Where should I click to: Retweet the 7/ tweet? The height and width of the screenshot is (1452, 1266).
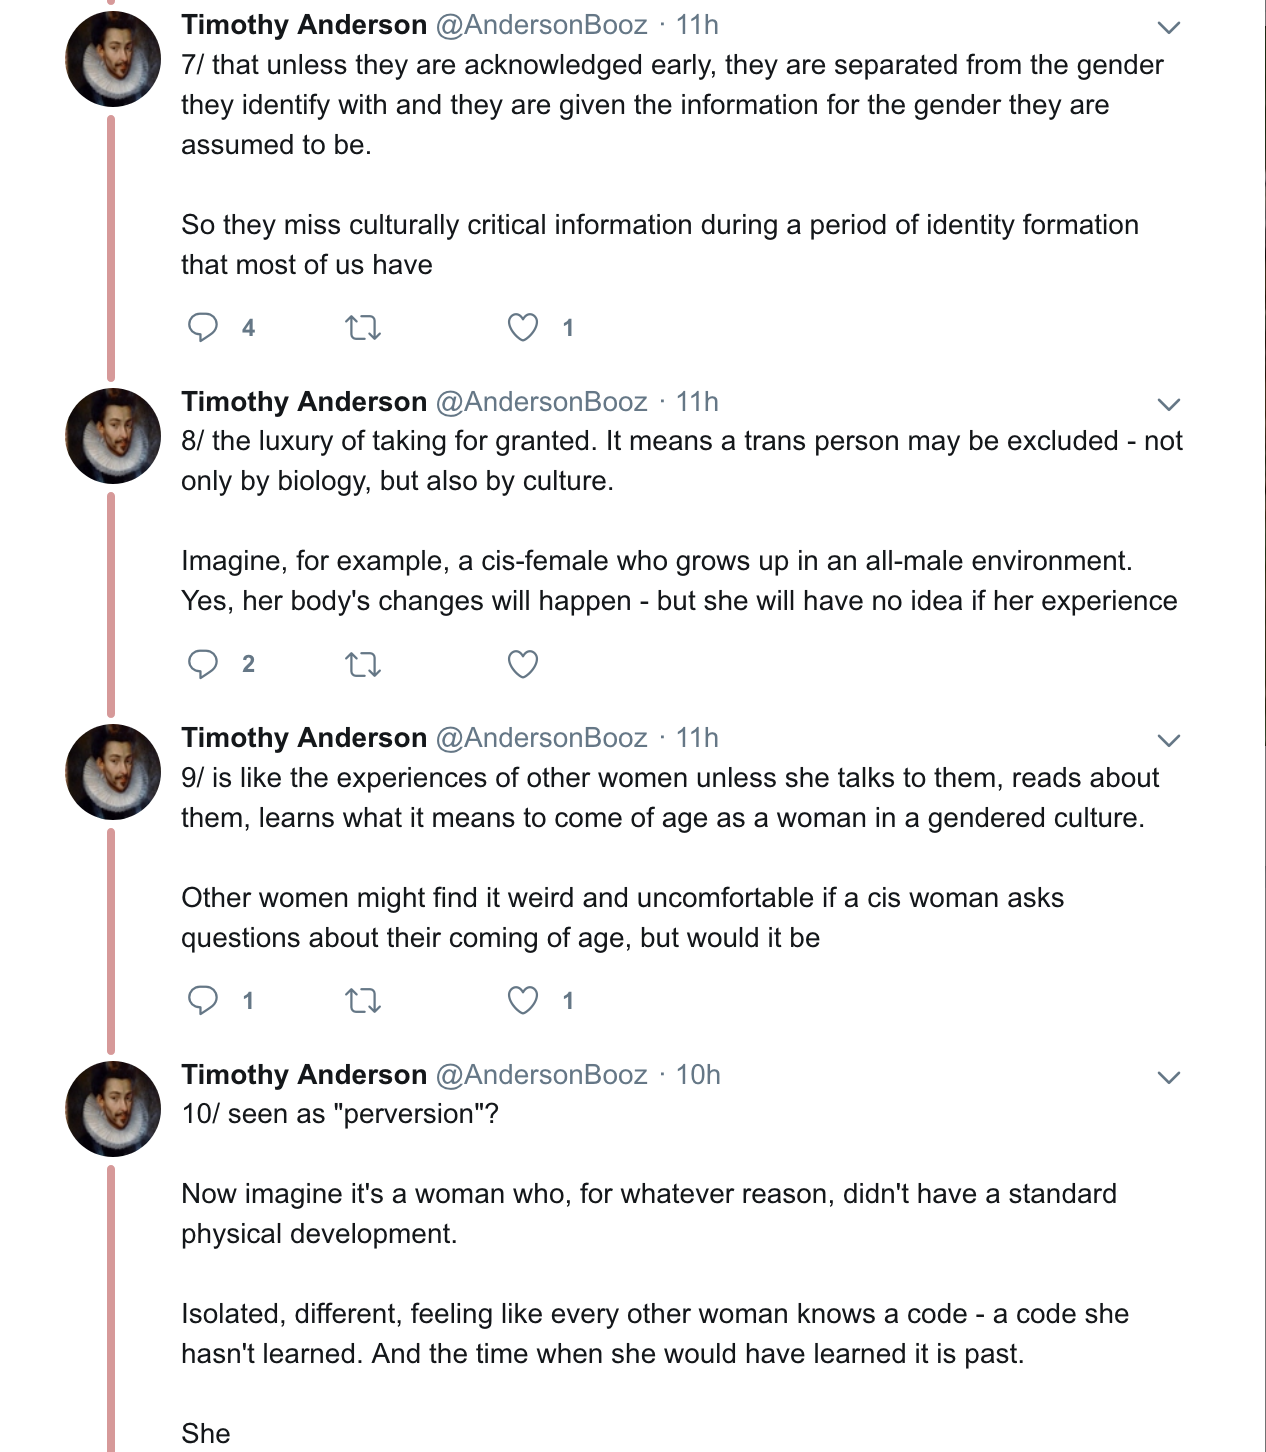(x=362, y=327)
